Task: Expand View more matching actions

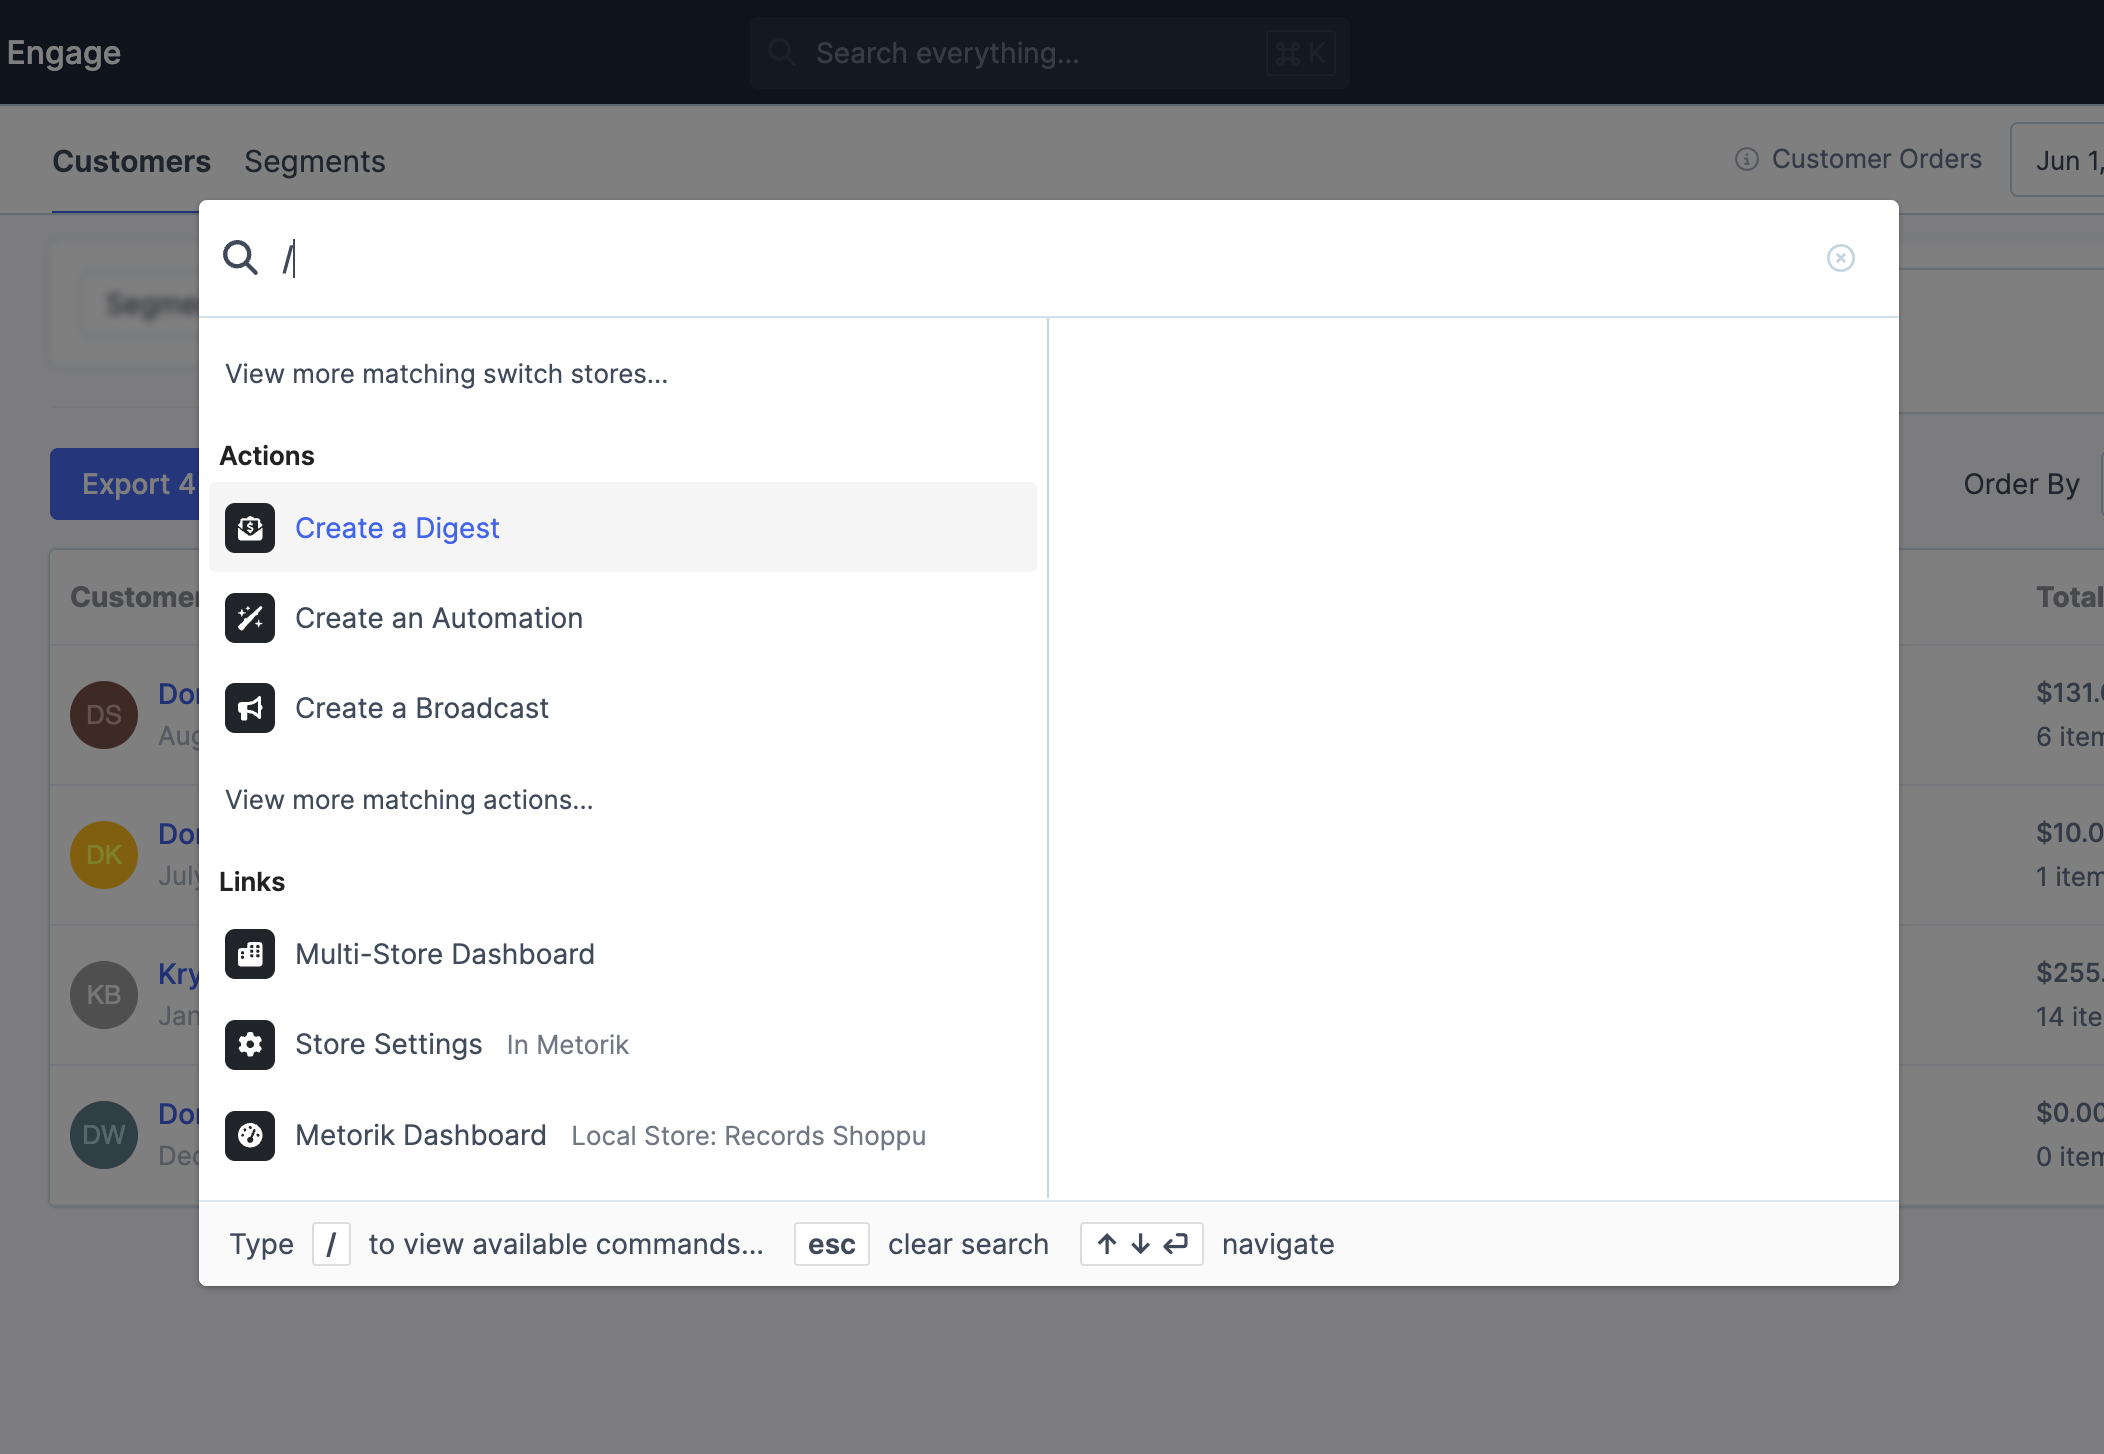Action: coord(409,800)
